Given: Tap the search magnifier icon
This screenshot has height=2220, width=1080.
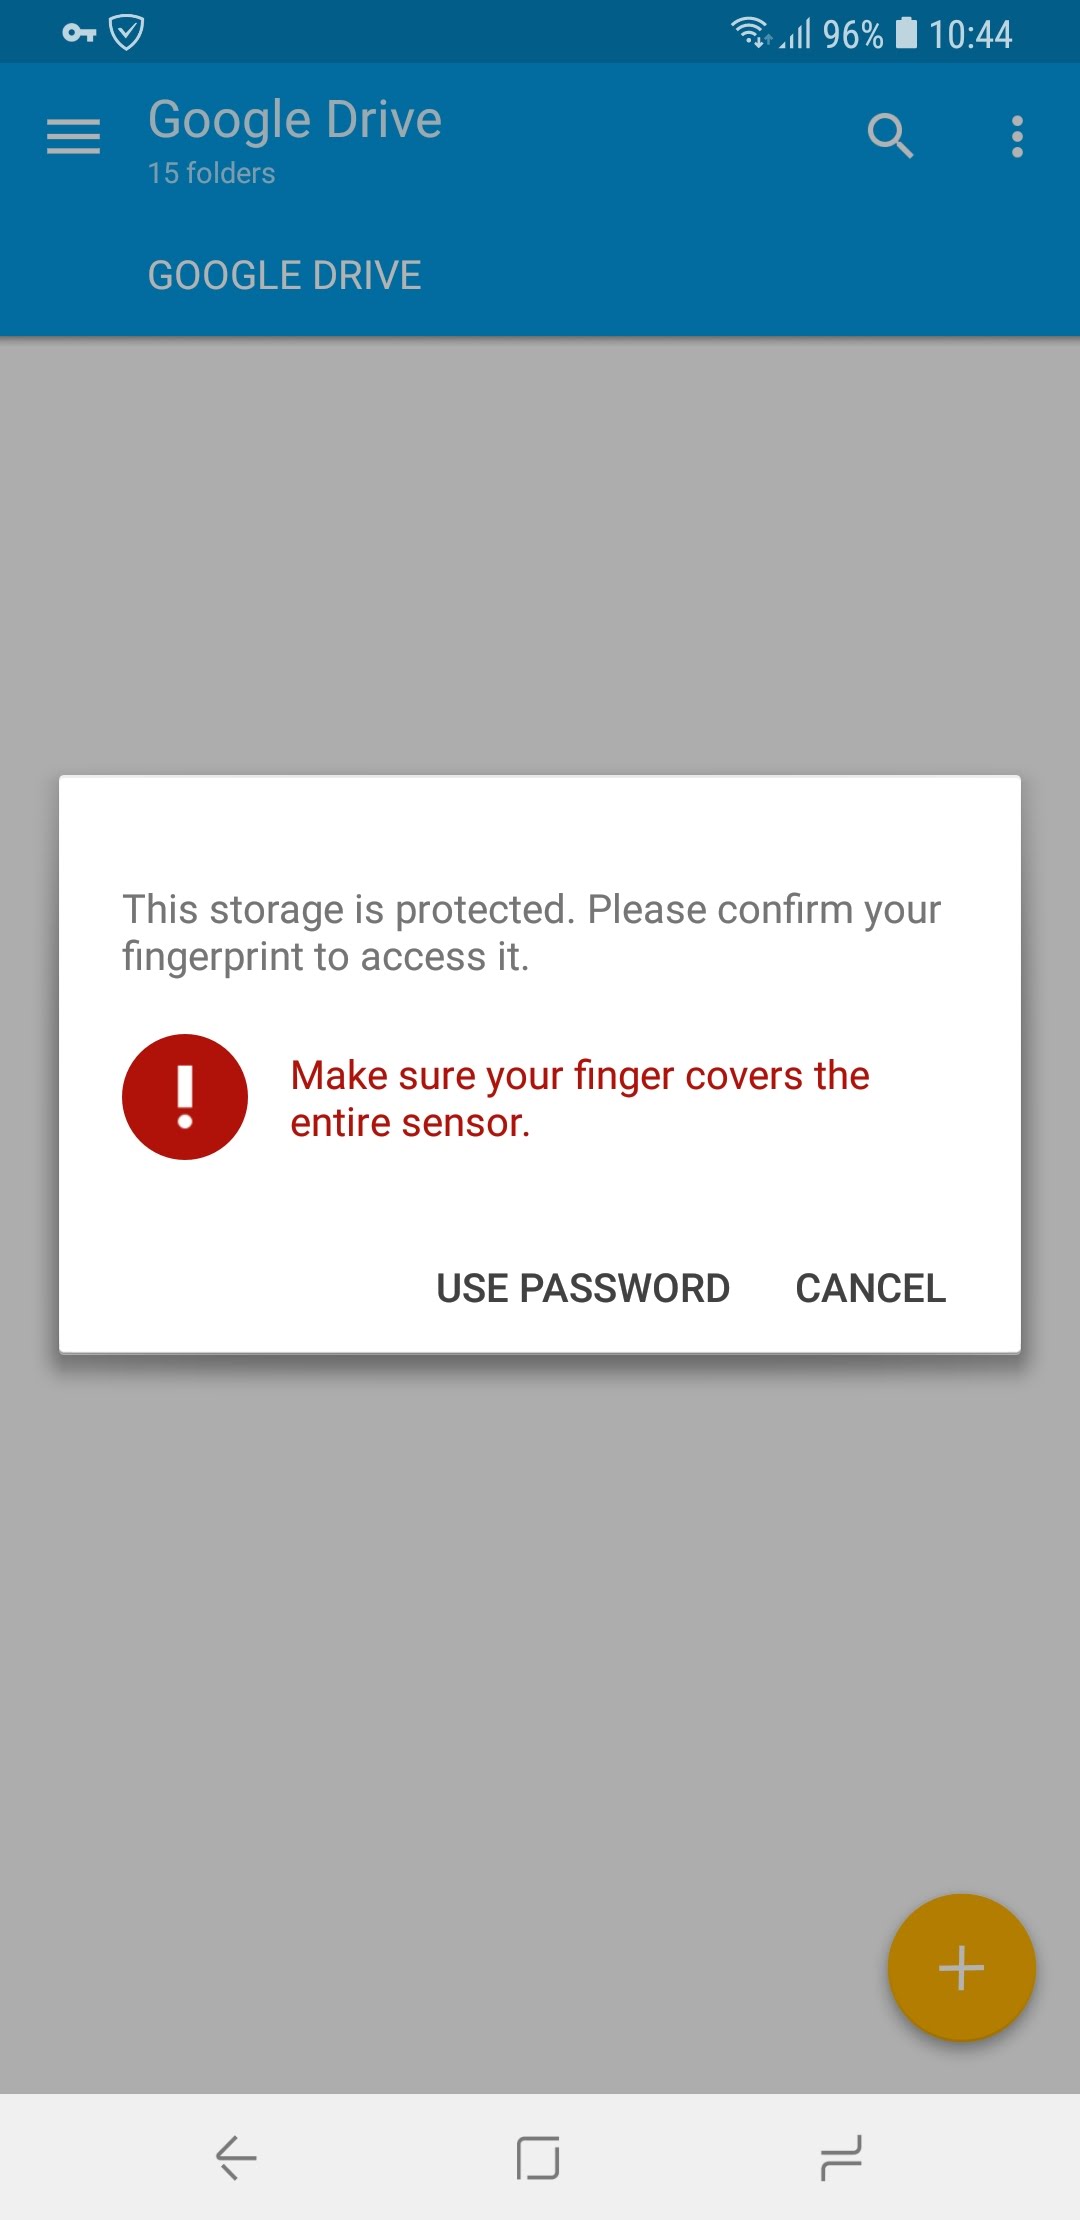Looking at the screenshot, I should tap(890, 136).
